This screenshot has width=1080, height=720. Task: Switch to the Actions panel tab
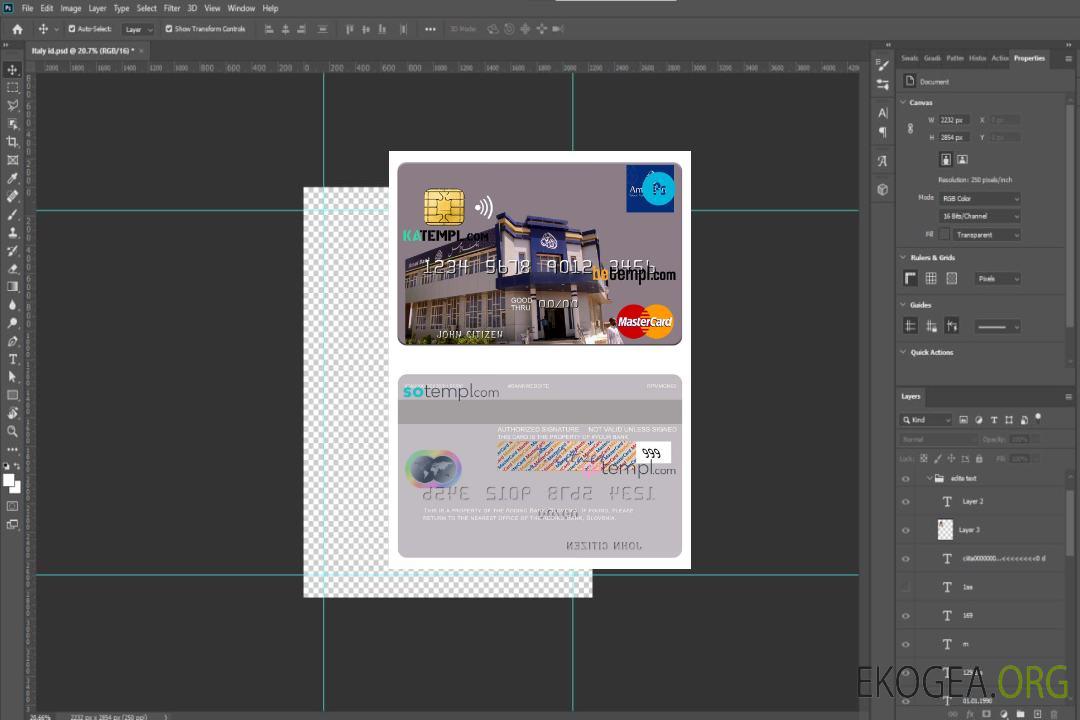999,58
